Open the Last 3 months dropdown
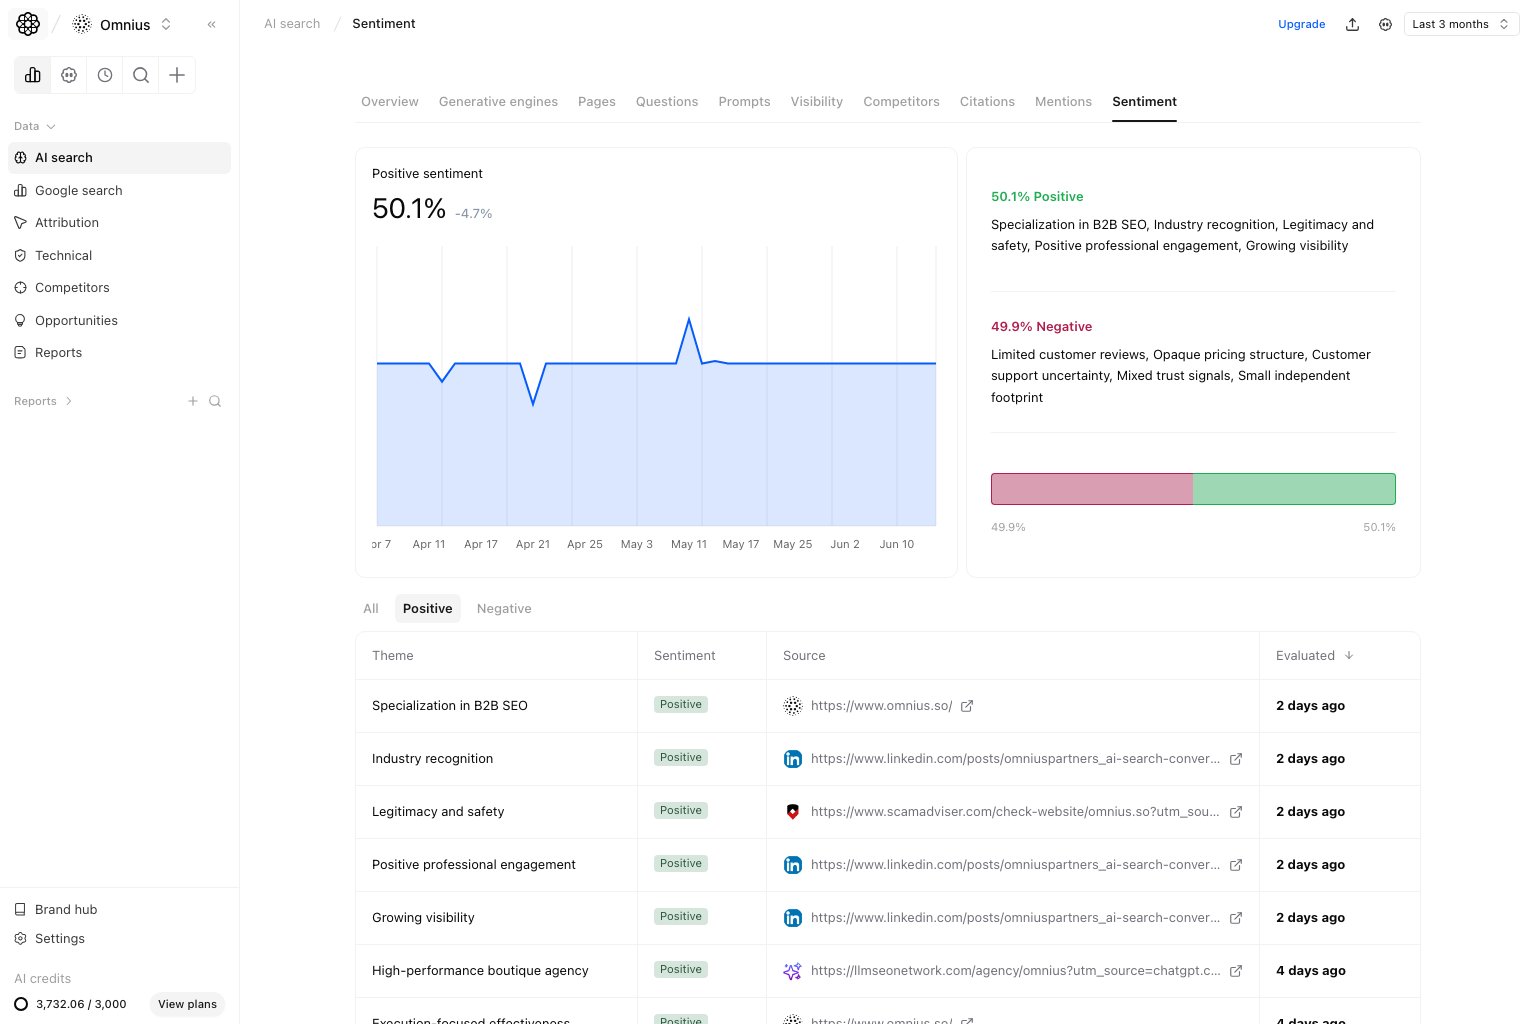This screenshot has height=1024, width=1536. pyautogui.click(x=1461, y=24)
